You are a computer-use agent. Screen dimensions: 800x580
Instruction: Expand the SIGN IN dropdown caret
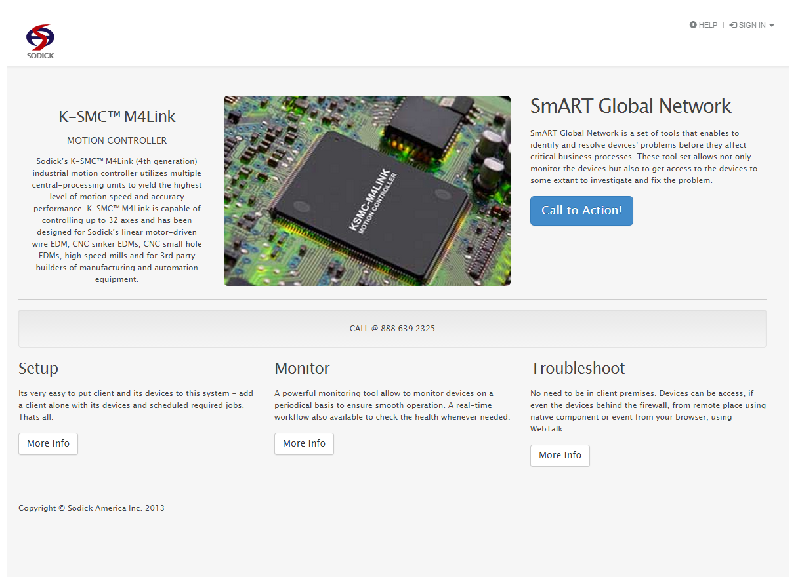[771, 25]
